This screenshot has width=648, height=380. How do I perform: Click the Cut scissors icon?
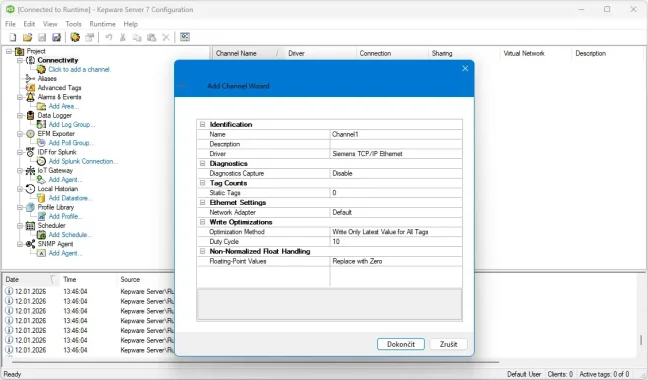point(123,38)
